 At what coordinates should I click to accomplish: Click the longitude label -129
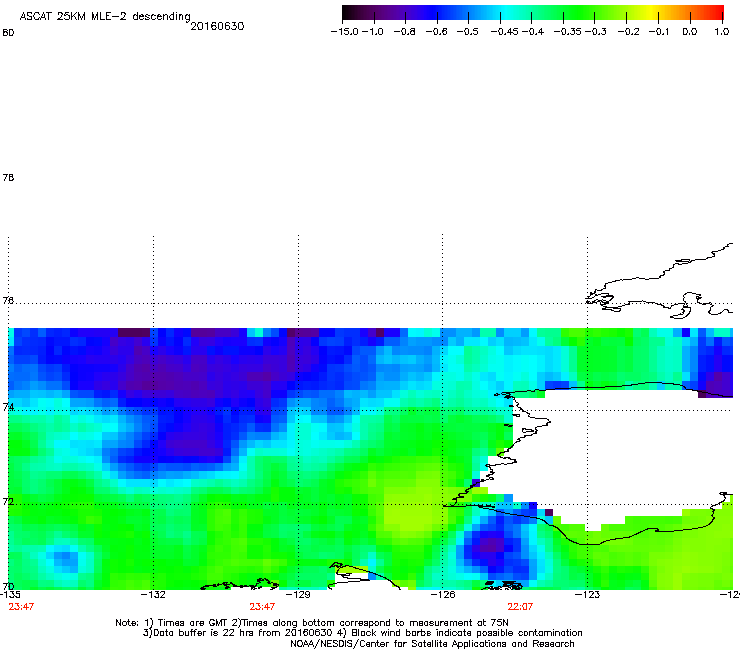tap(298, 594)
